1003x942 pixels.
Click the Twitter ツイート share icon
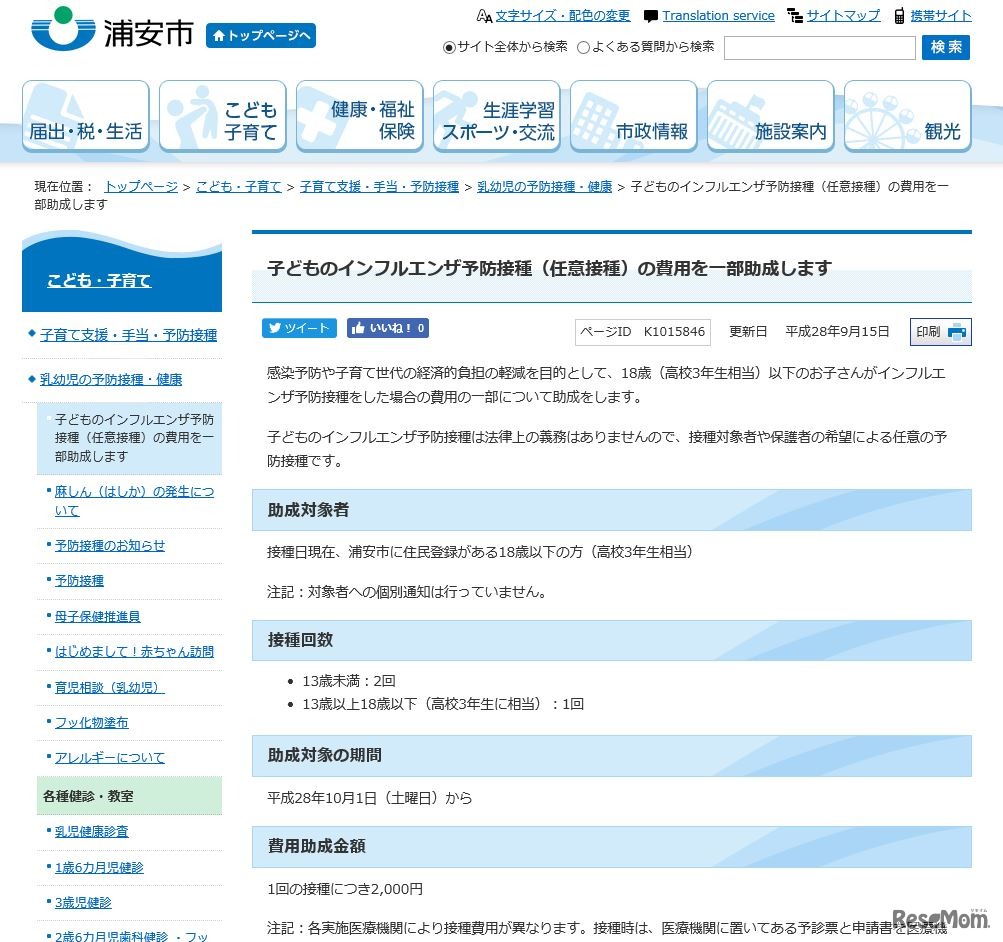[x=298, y=327]
